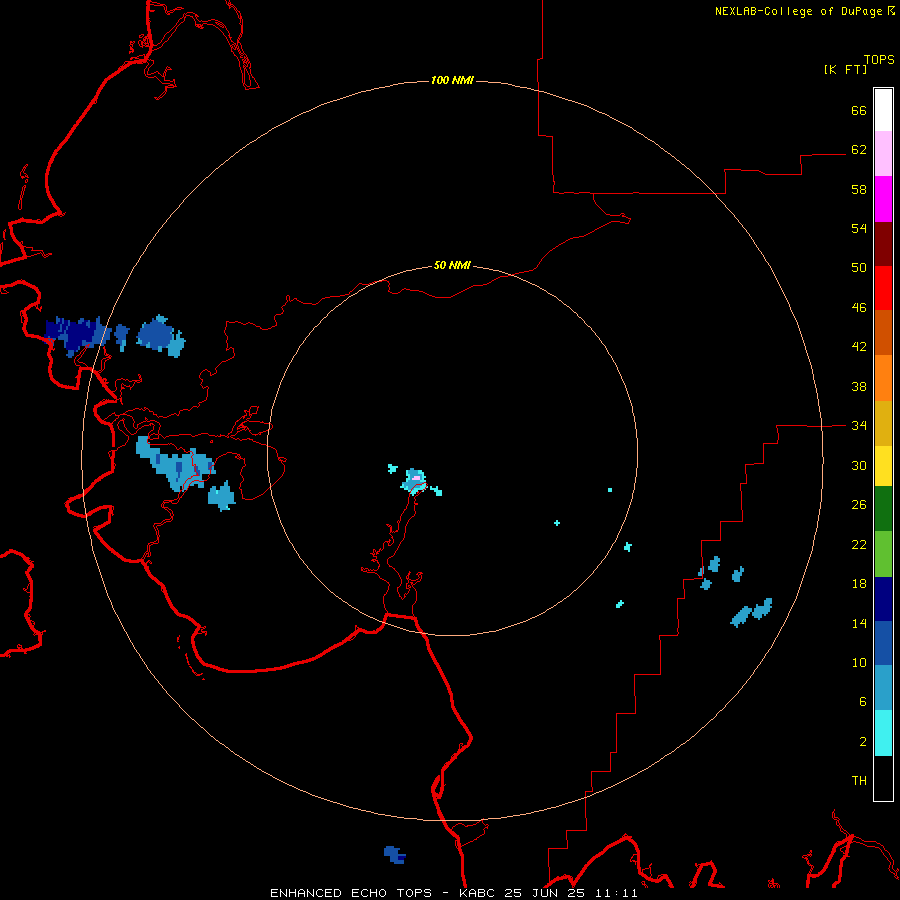Click the orange legend swatch between 42 and 38
900x900 pixels.
tap(883, 377)
